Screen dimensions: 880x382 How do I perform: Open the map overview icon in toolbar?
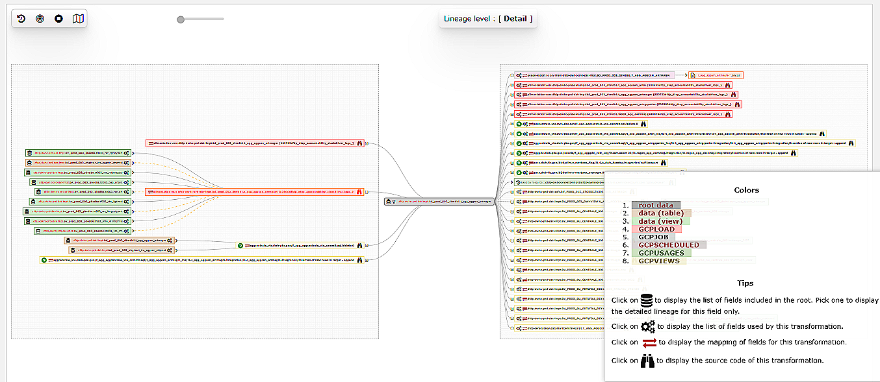click(79, 19)
